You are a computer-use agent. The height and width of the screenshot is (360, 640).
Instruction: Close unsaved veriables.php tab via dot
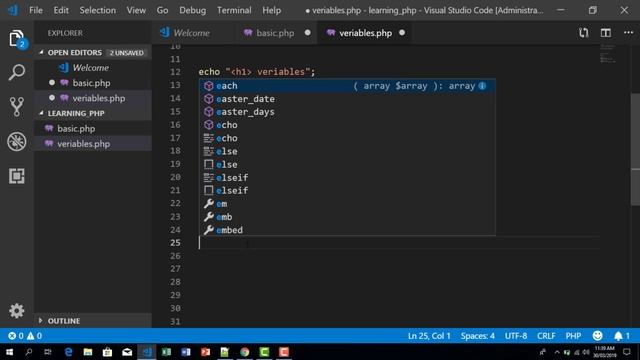pyautogui.click(x=402, y=33)
